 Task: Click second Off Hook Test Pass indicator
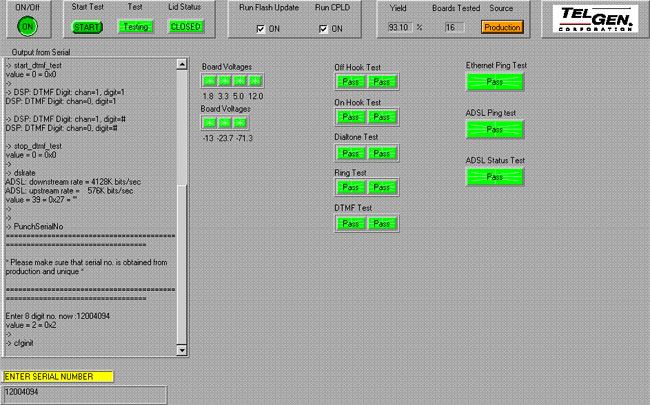[382, 82]
